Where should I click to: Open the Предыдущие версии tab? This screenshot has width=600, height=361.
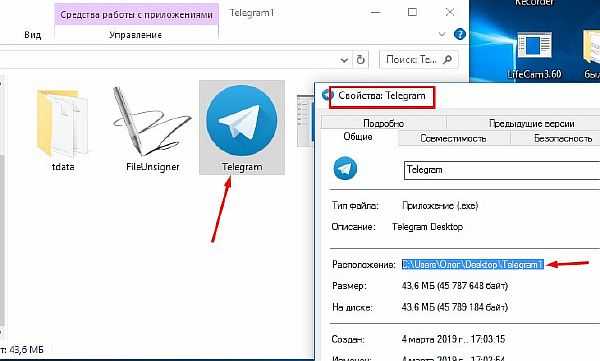pyautogui.click(x=531, y=123)
